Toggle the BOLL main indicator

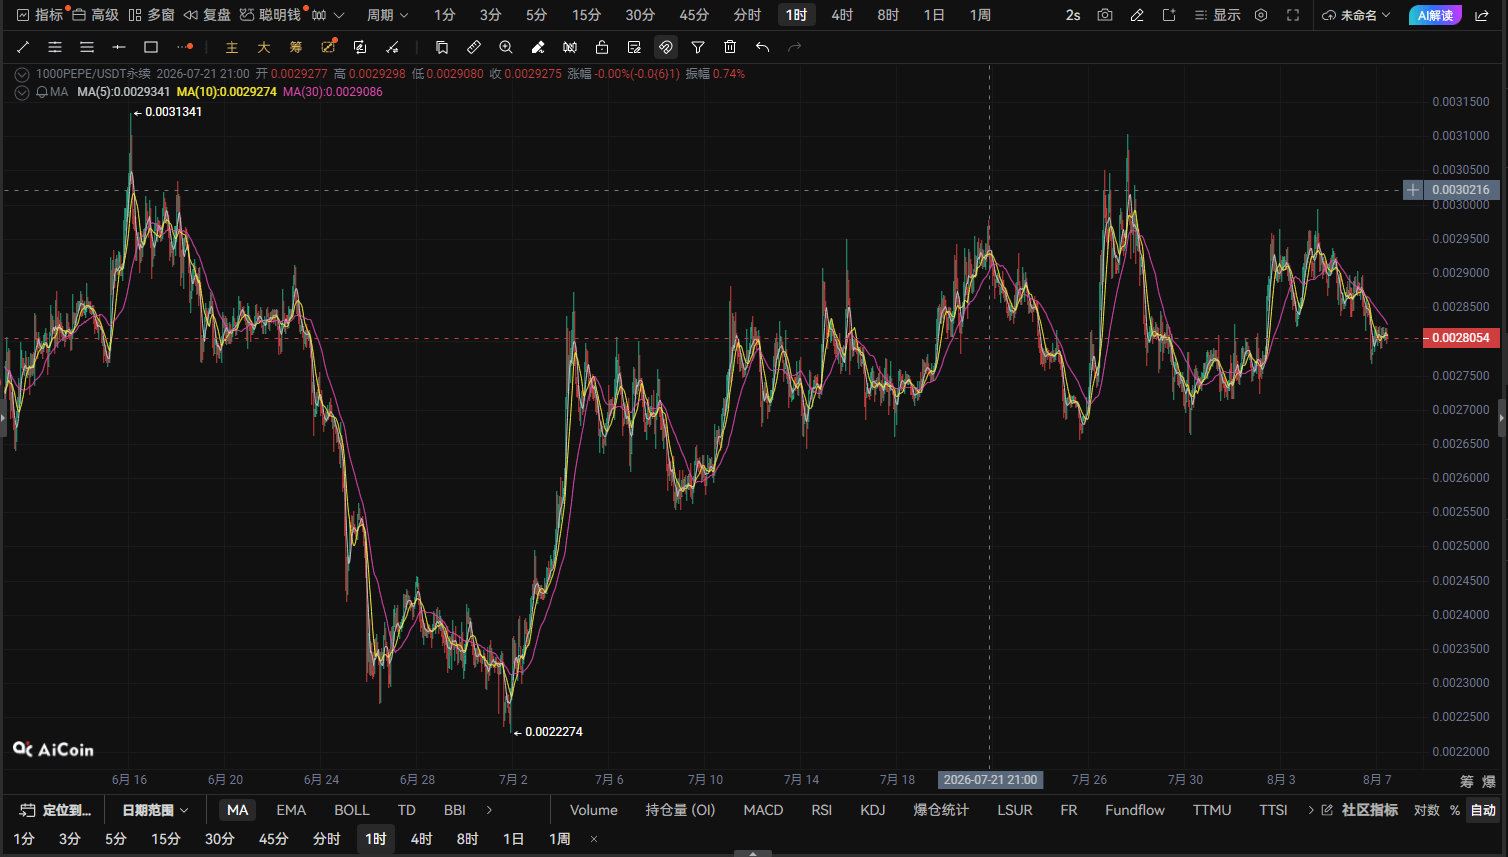coord(352,810)
